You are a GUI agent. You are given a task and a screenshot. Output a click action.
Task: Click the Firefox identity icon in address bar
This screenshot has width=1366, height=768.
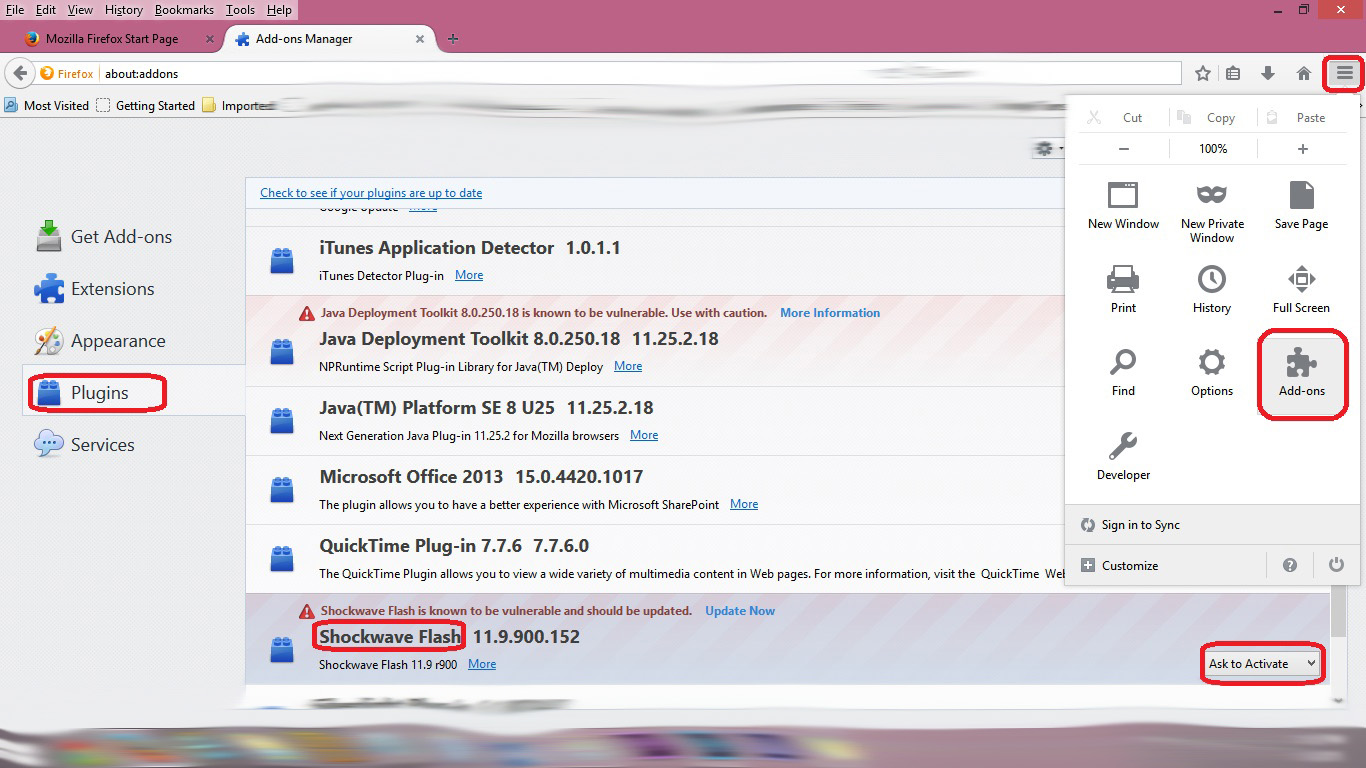pyautogui.click(x=66, y=73)
